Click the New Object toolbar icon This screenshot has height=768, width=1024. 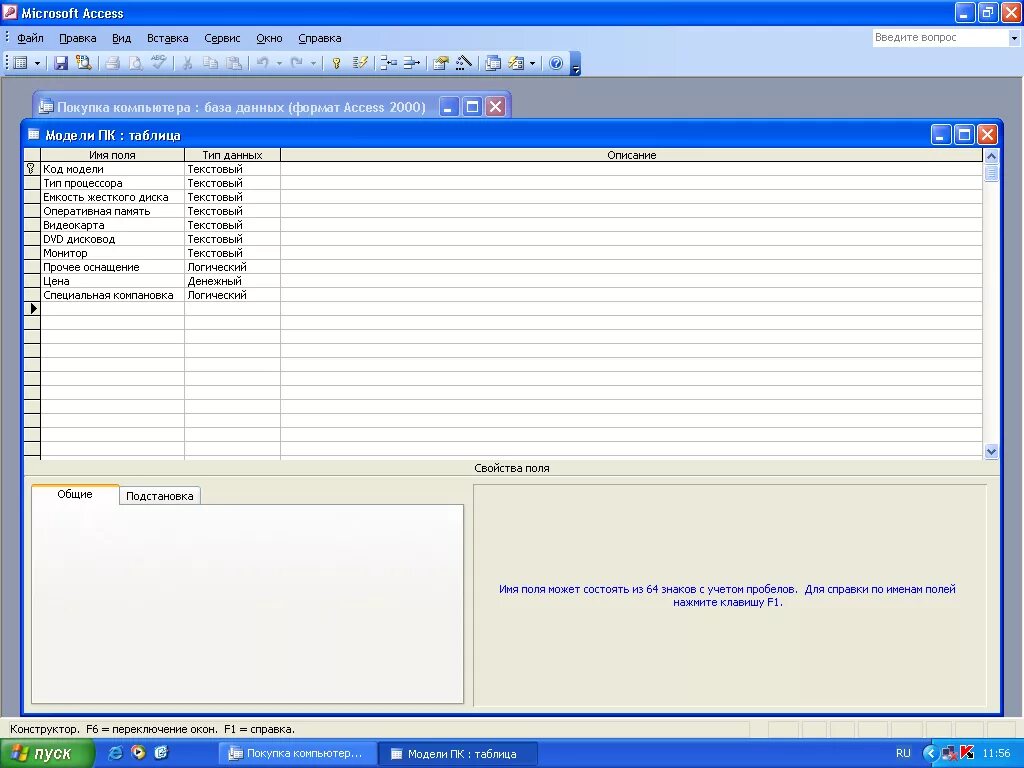[x=516, y=63]
